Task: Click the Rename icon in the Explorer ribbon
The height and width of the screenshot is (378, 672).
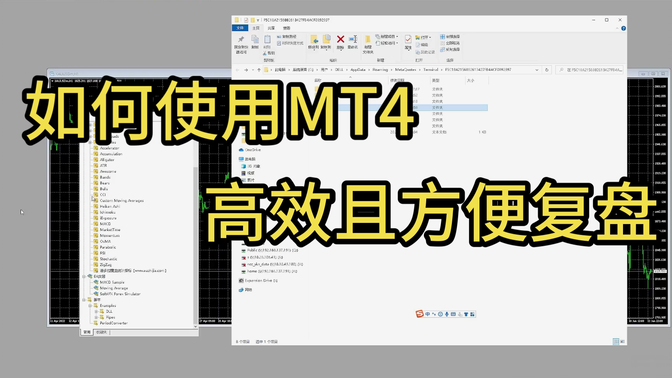Action: tap(353, 39)
